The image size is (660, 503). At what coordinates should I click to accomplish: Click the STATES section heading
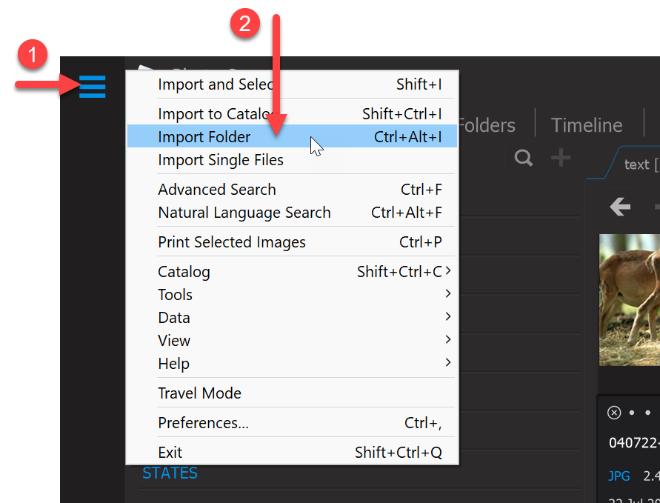pos(170,473)
